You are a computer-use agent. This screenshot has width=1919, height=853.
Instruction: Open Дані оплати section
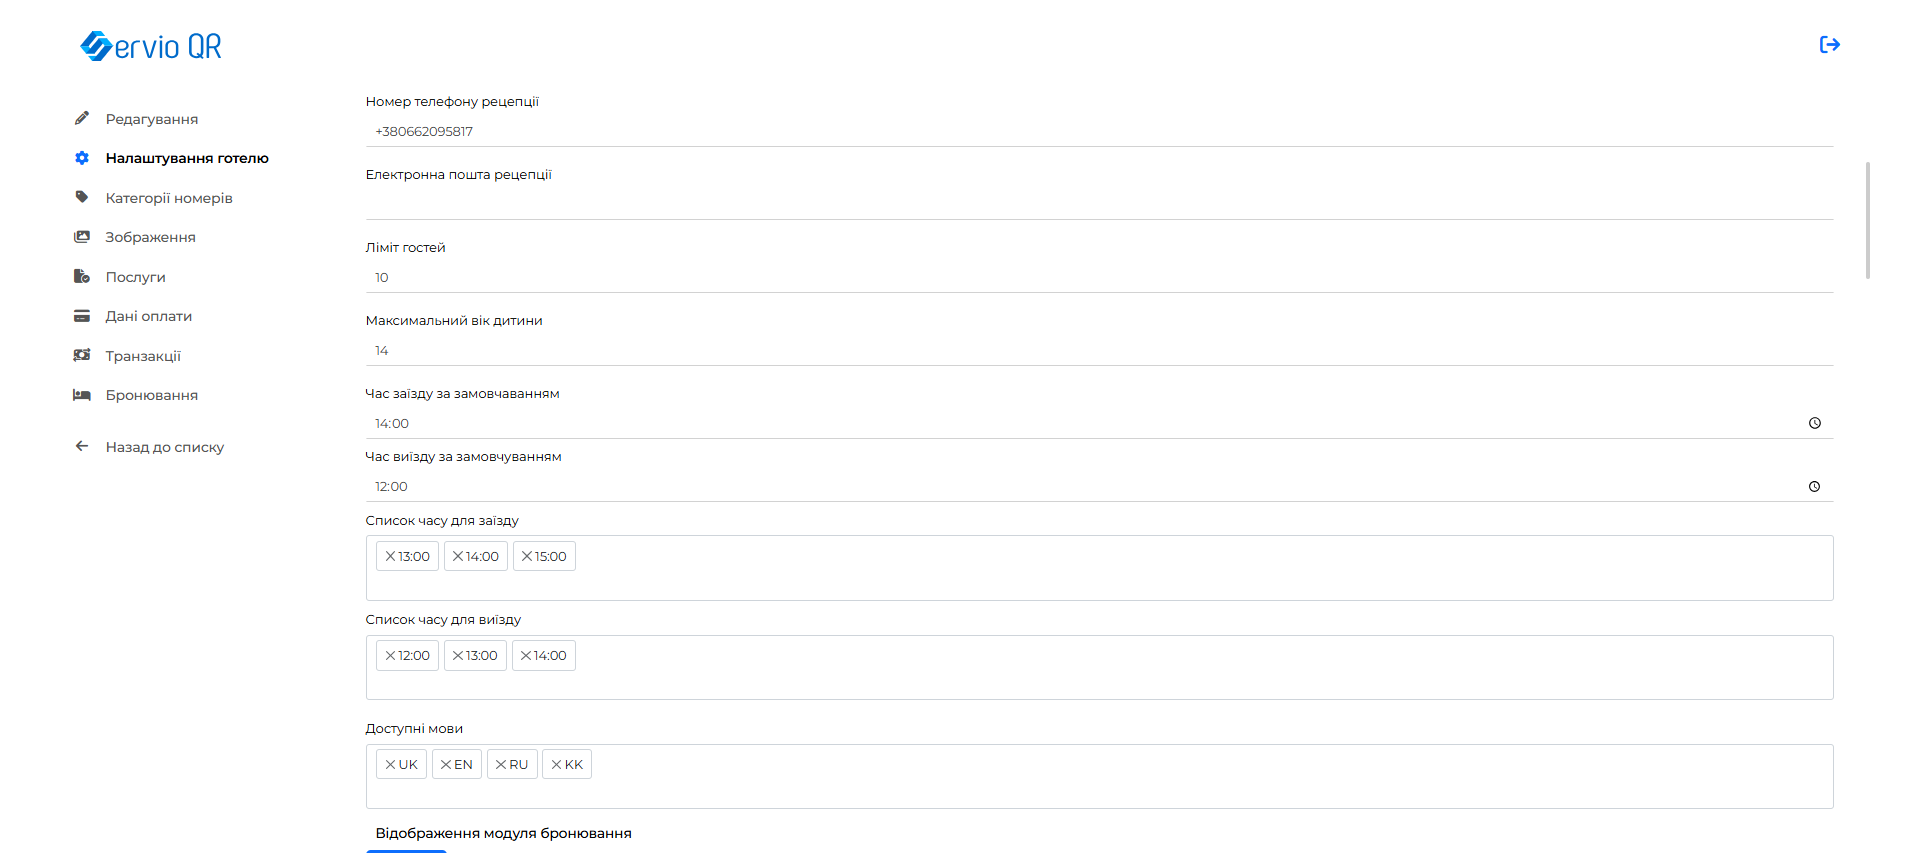pos(149,316)
